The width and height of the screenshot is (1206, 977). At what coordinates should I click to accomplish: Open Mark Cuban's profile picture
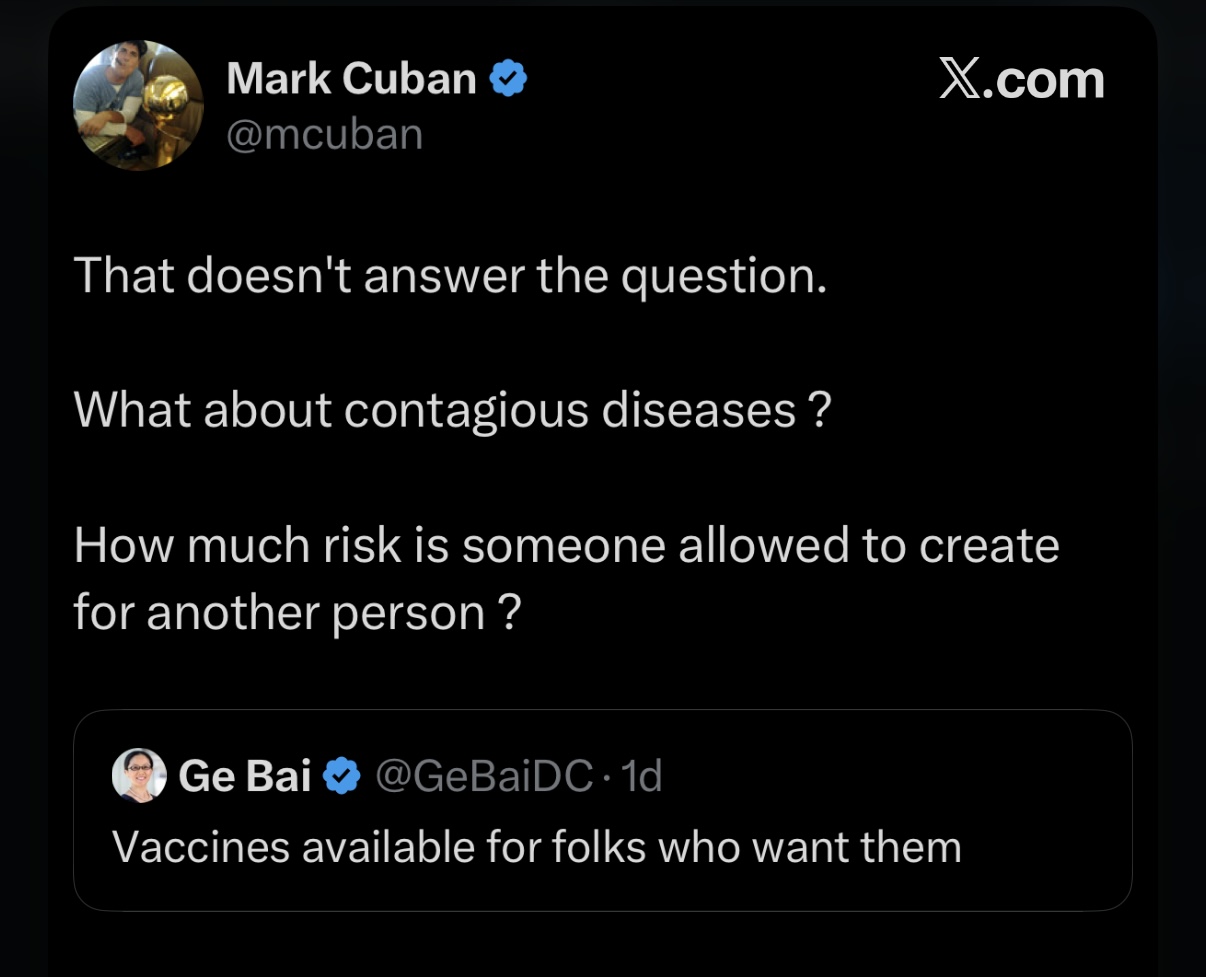[x=138, y=105]
